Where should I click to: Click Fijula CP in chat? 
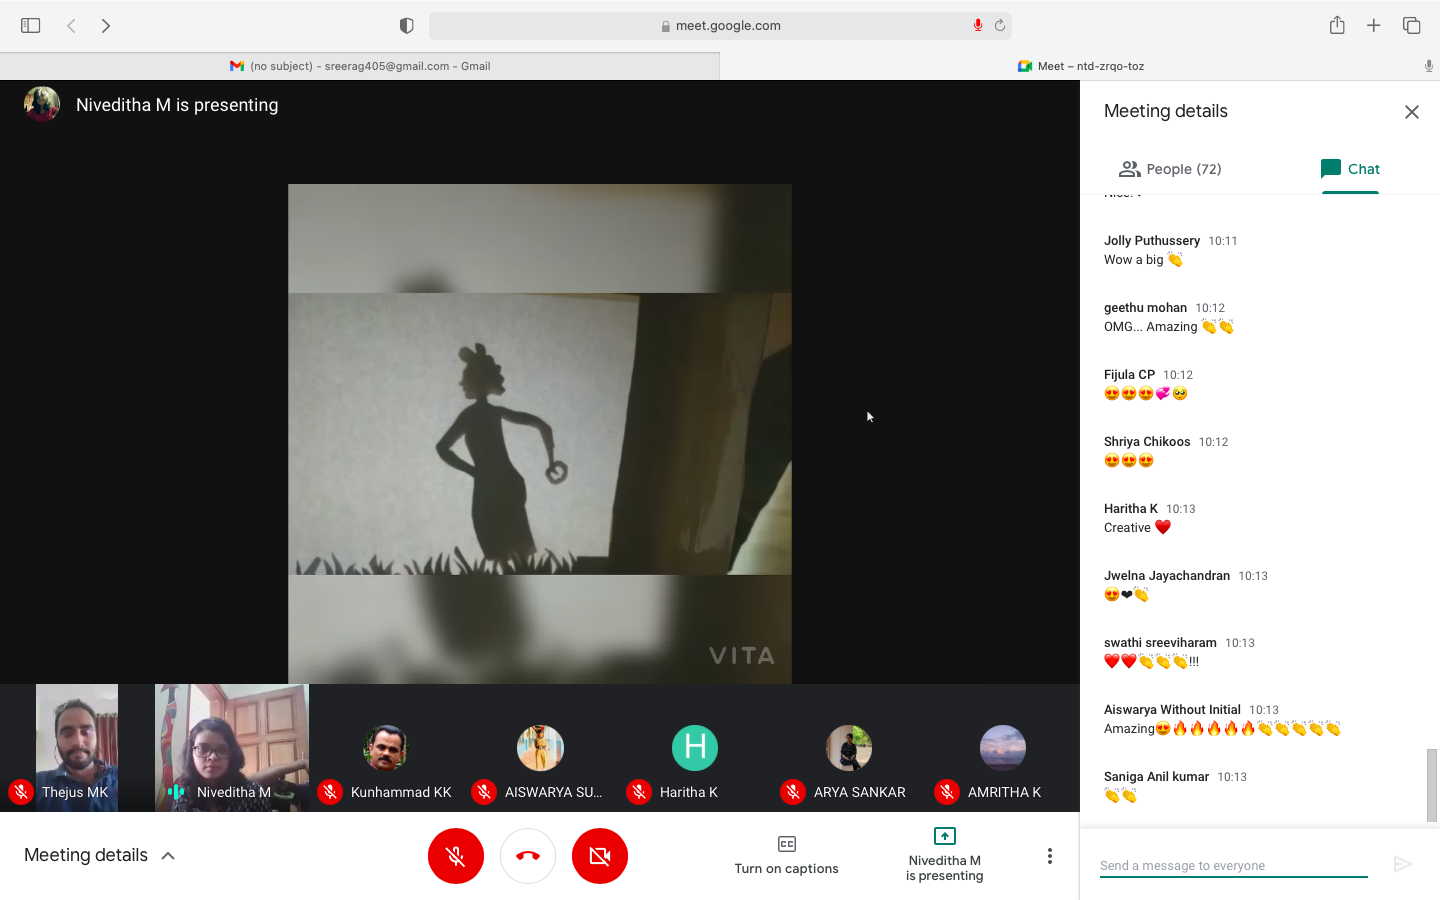tap(1129, 375)
